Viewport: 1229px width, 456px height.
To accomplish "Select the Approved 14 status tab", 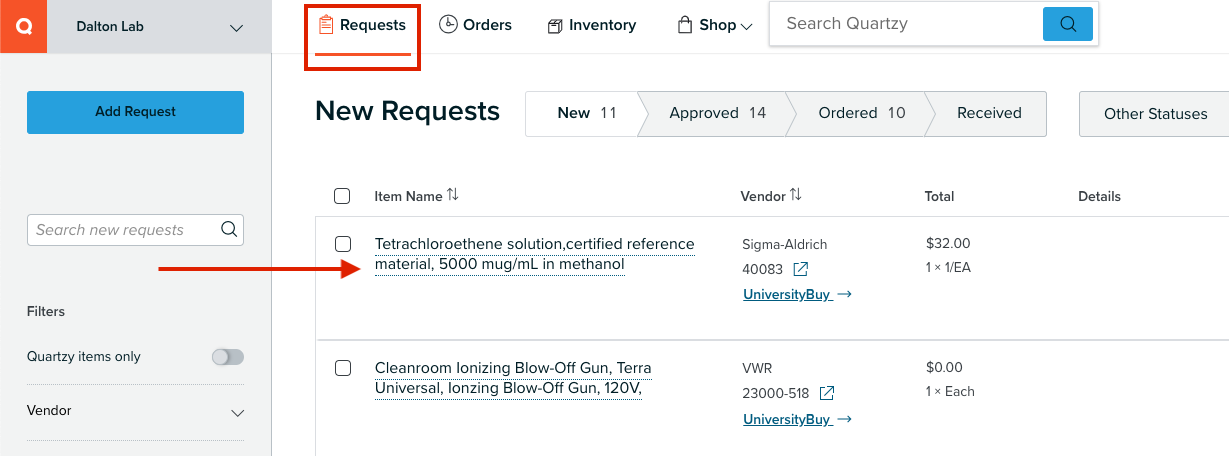I will pyautogui.click(x=717, y=113).
